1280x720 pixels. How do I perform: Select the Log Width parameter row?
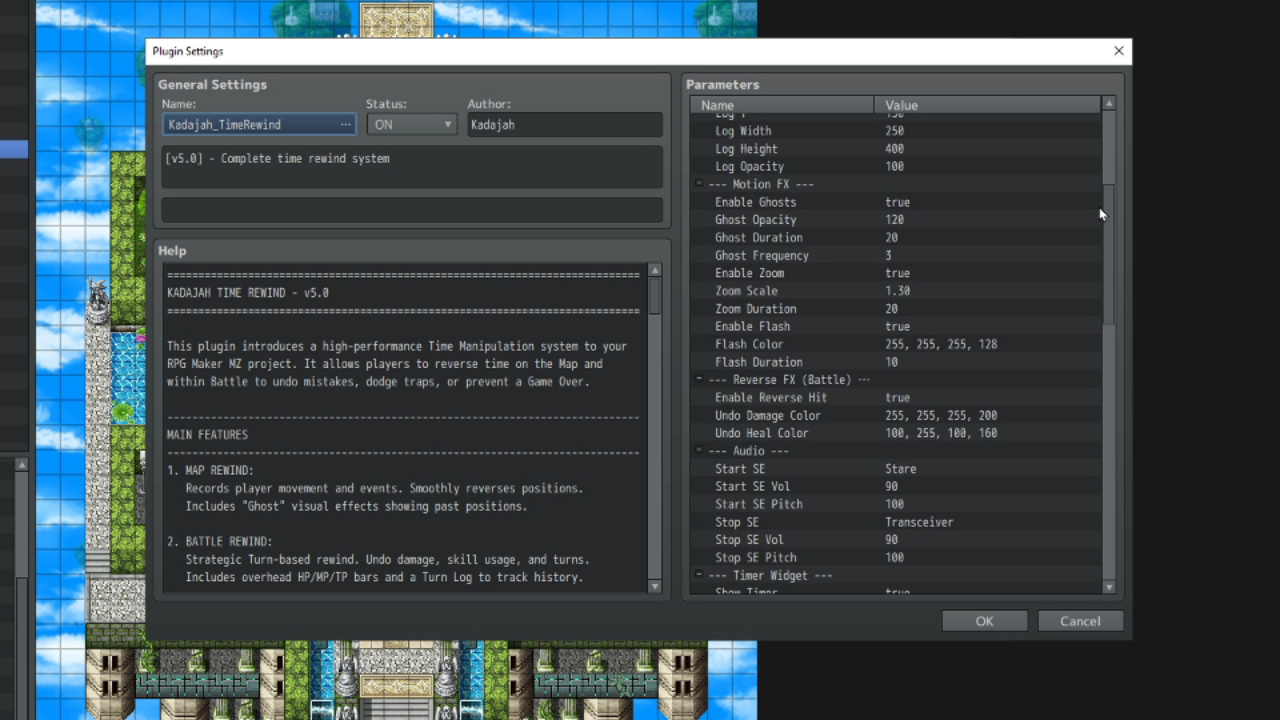tap(895, 131)
